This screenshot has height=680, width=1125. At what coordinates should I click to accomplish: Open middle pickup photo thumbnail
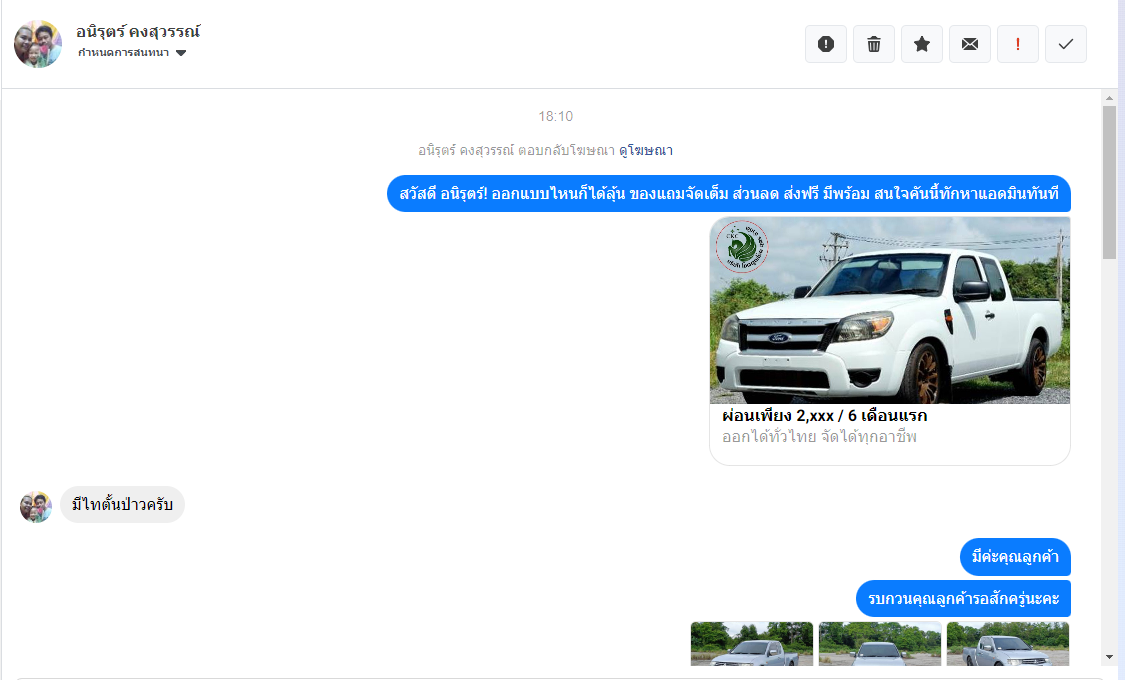pyautogui.click(x=880, y=644)
